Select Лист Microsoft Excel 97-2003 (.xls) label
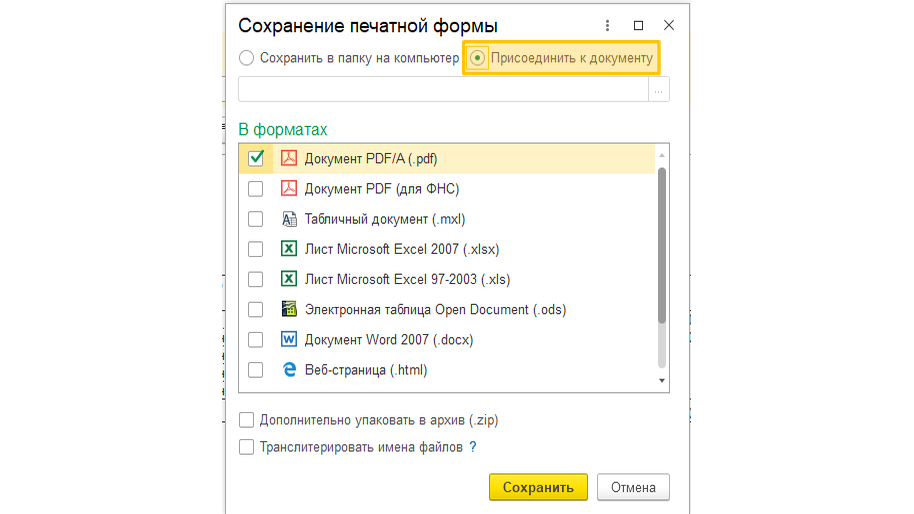914x514 pixels. (407, 280)
